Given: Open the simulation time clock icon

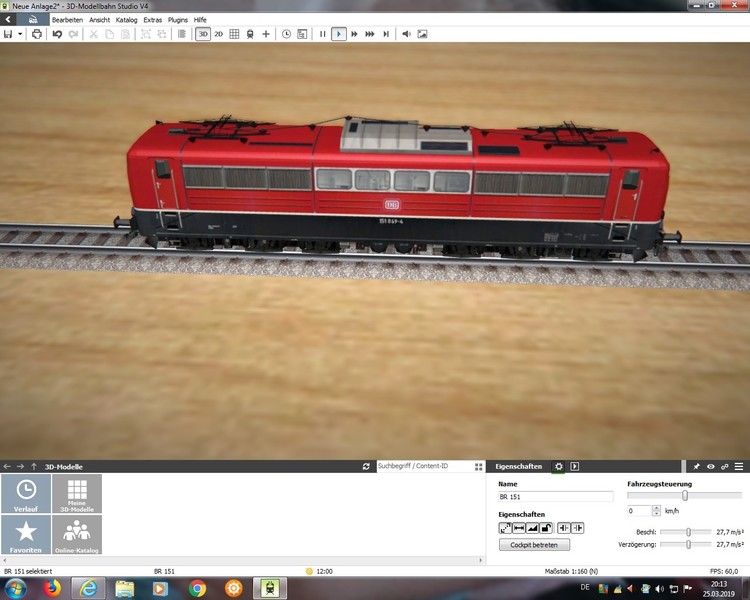Looking at the screenshot, I should [x=287, y=34].
